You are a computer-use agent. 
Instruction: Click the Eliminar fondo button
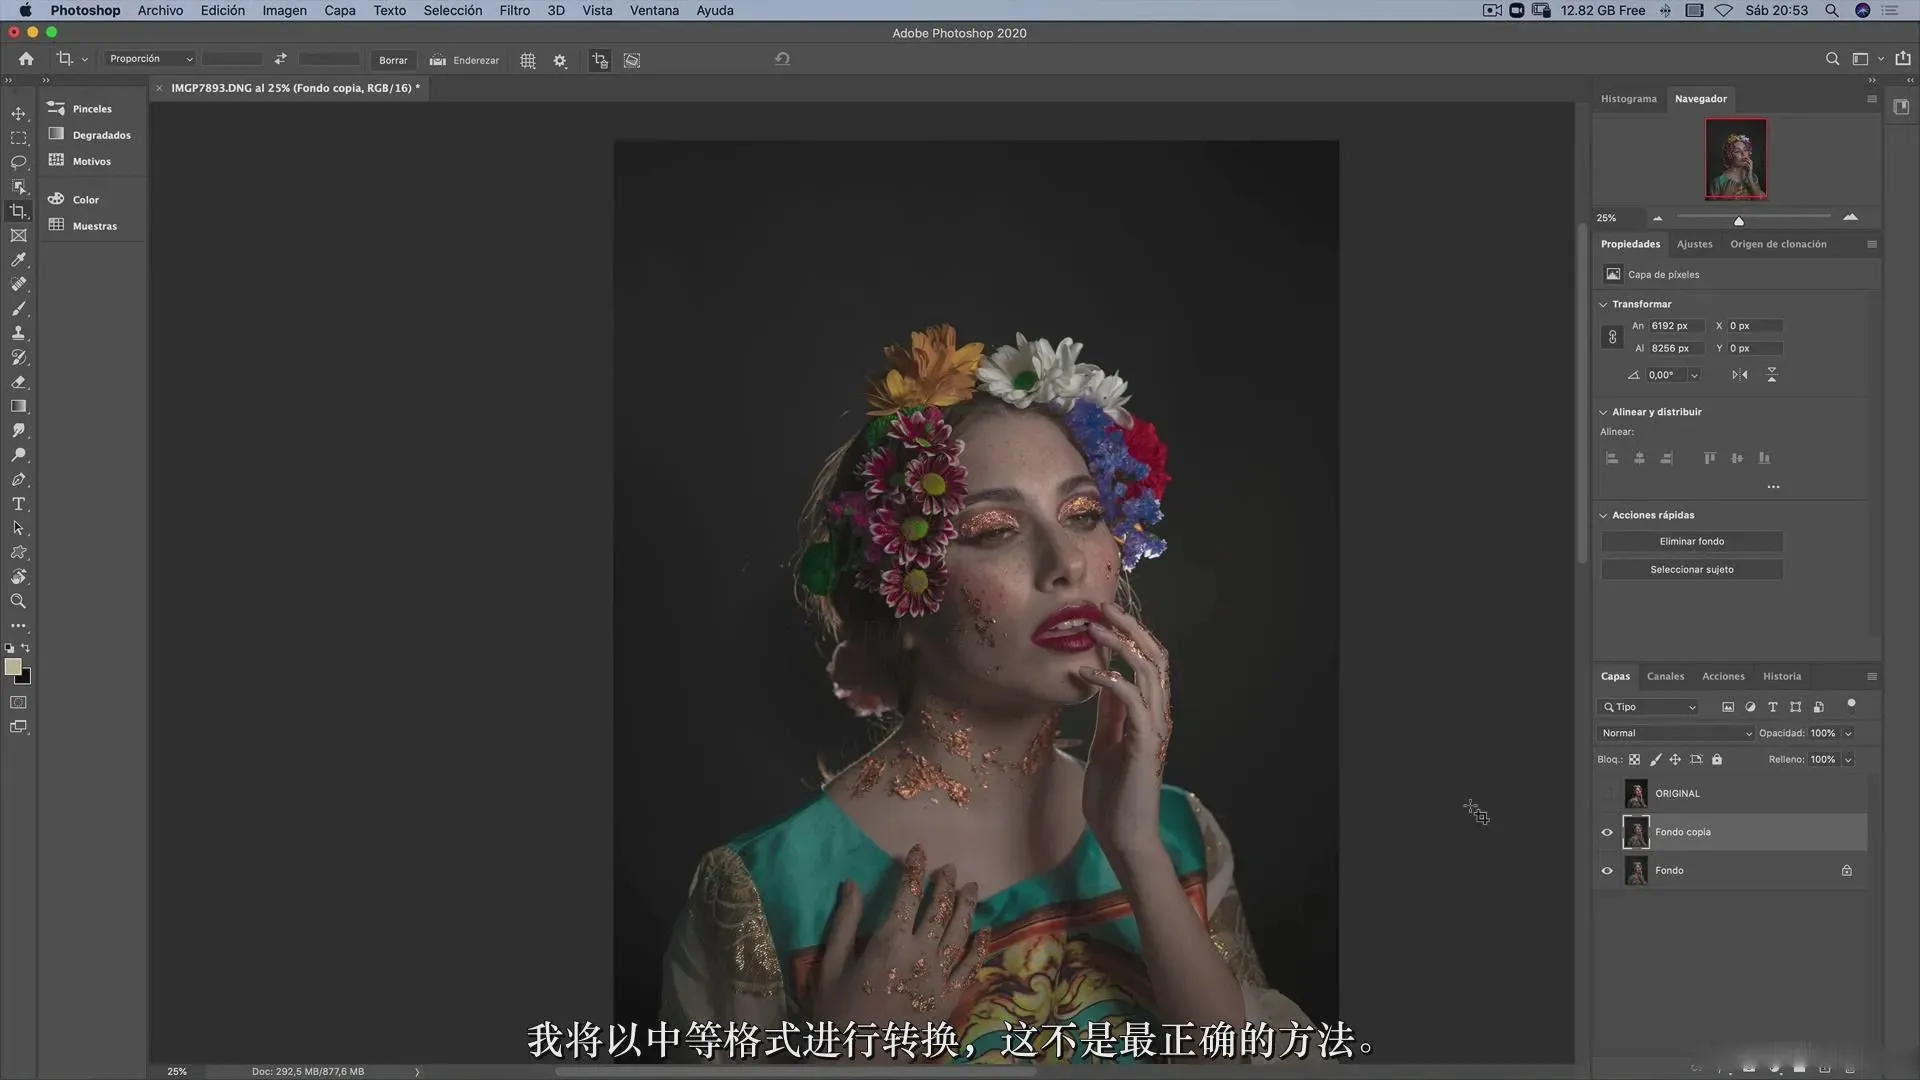click(1691, 541)
